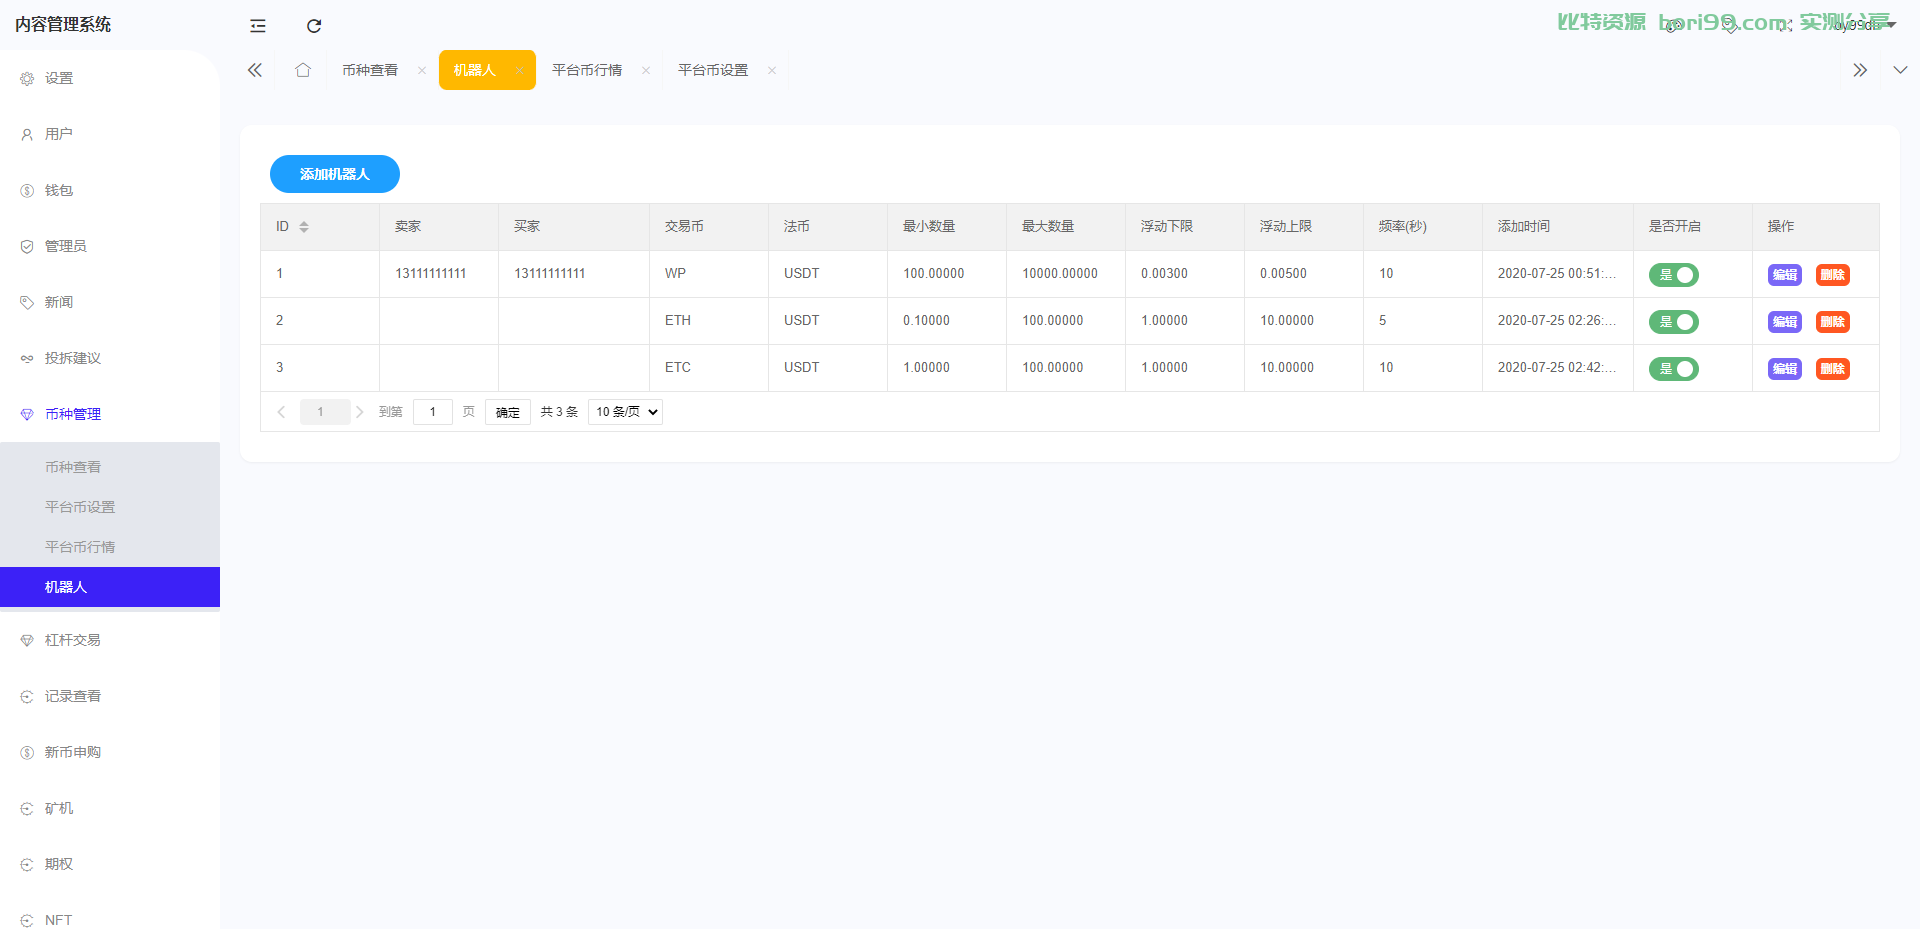Screen dimensions: 1920x929
Task: Click the gear icon beside 设置
Action: 27,78
